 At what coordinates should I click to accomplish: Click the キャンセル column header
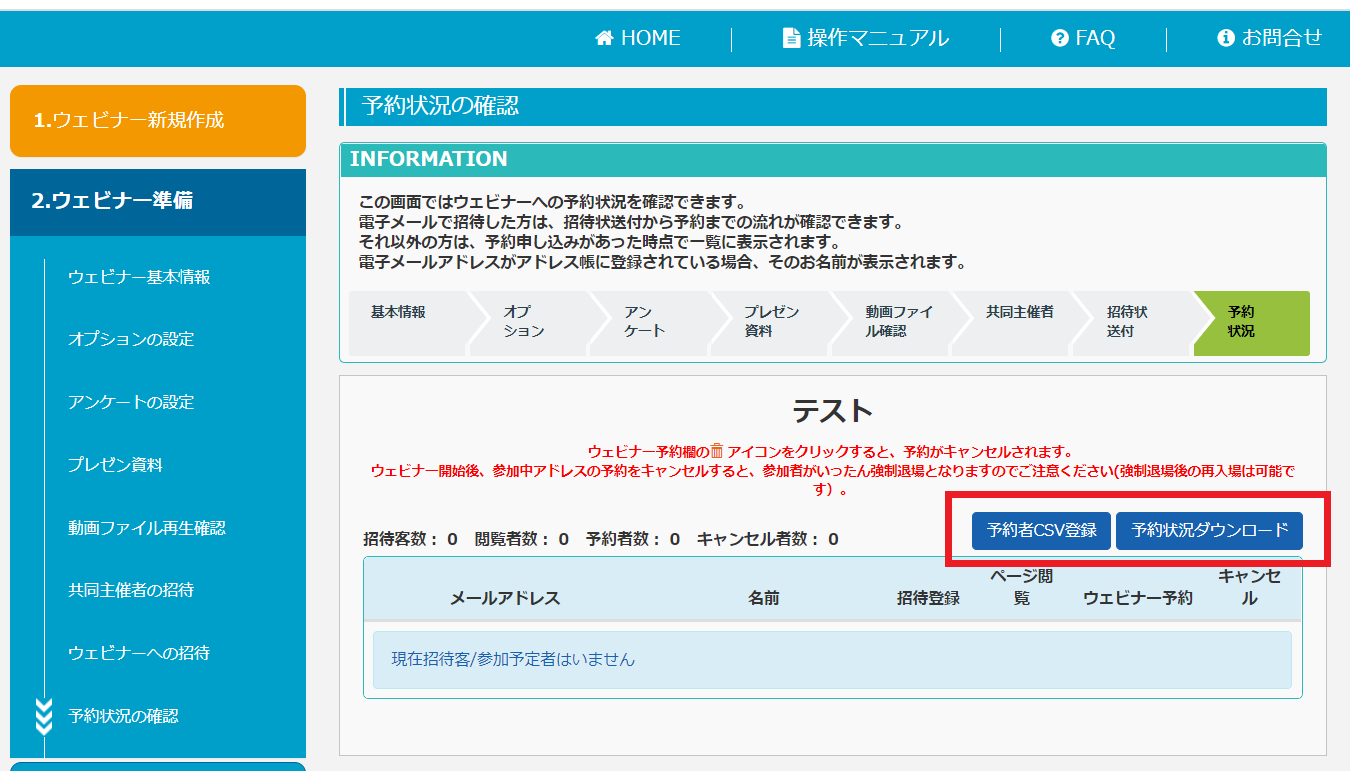1250,588
